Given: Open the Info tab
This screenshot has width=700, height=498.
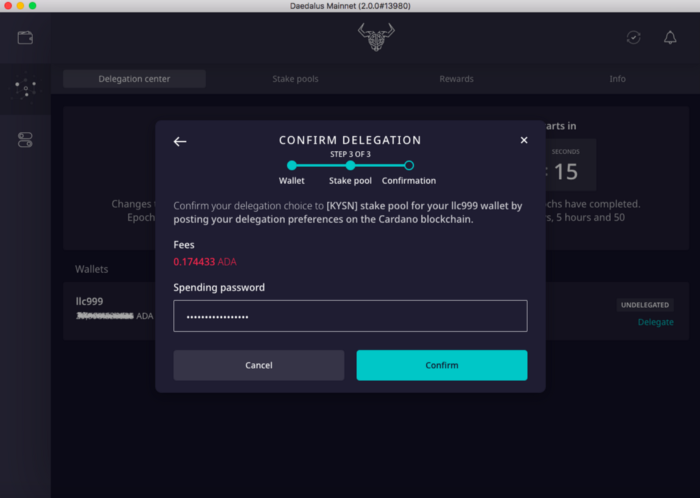Looking at the screenshot, I should point(617,79).
